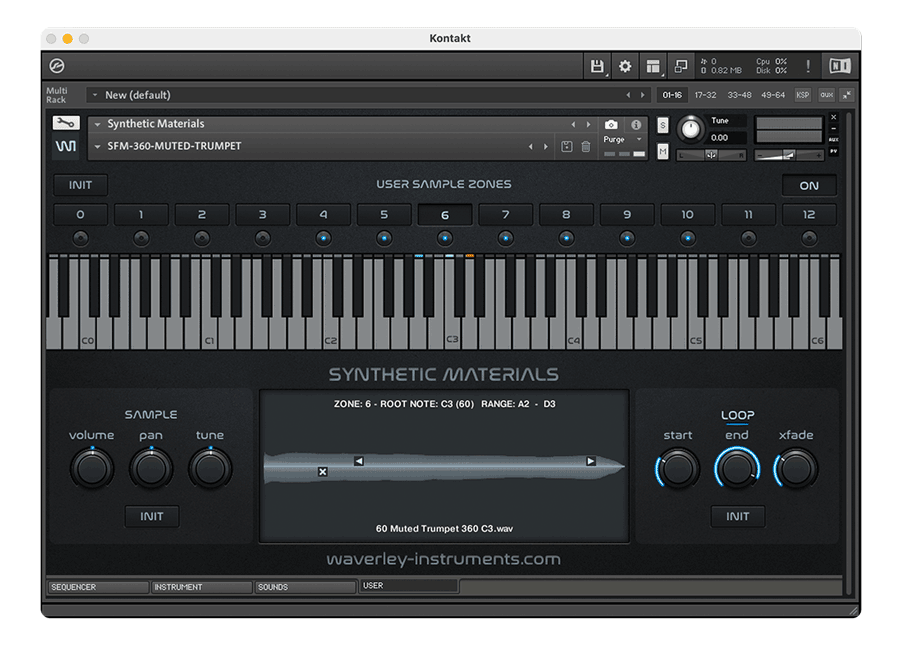
Task: Switch to rack page 01-16
Action: (672, 95)
